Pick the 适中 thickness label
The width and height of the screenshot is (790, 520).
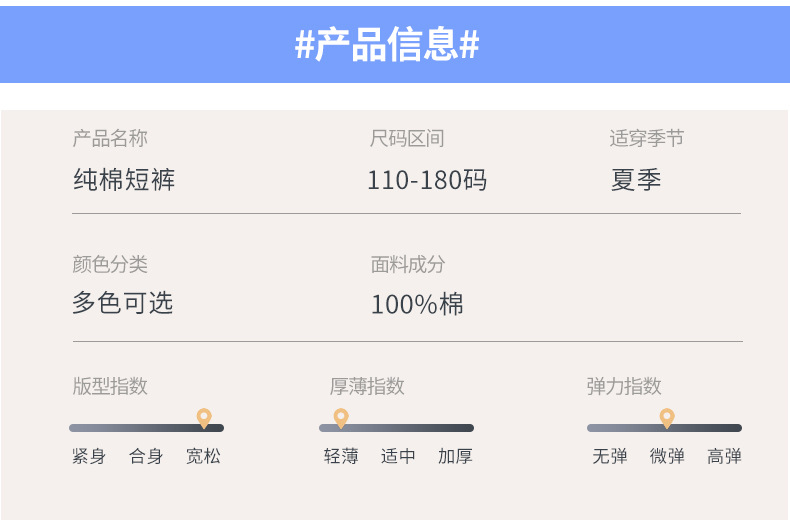click(398, 456)
